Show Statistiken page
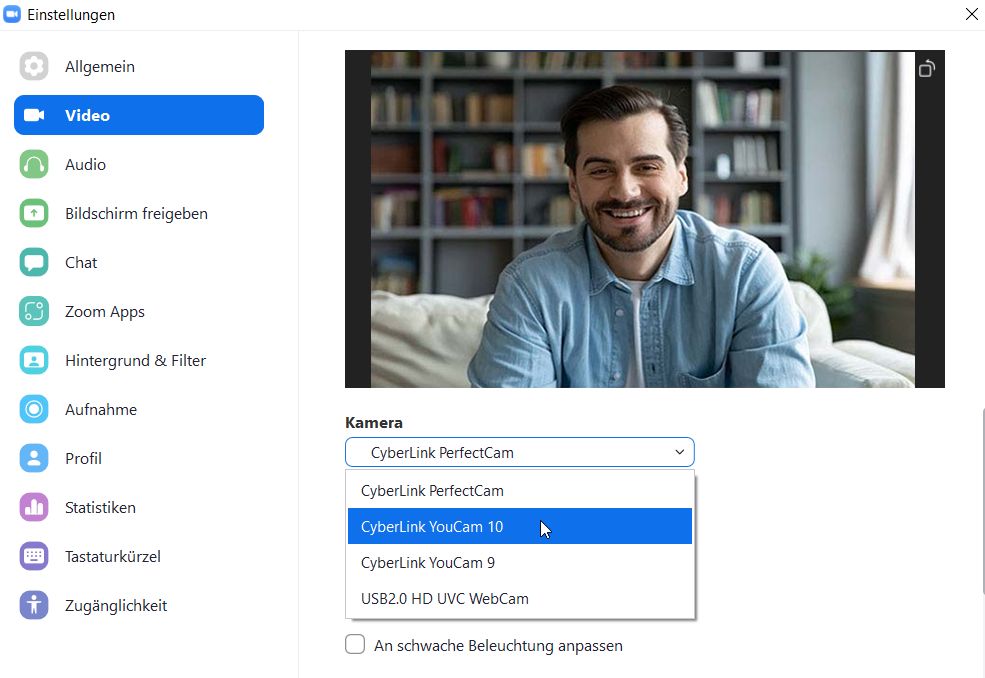The width and height of the screenshot is (985, 678). 139,507
